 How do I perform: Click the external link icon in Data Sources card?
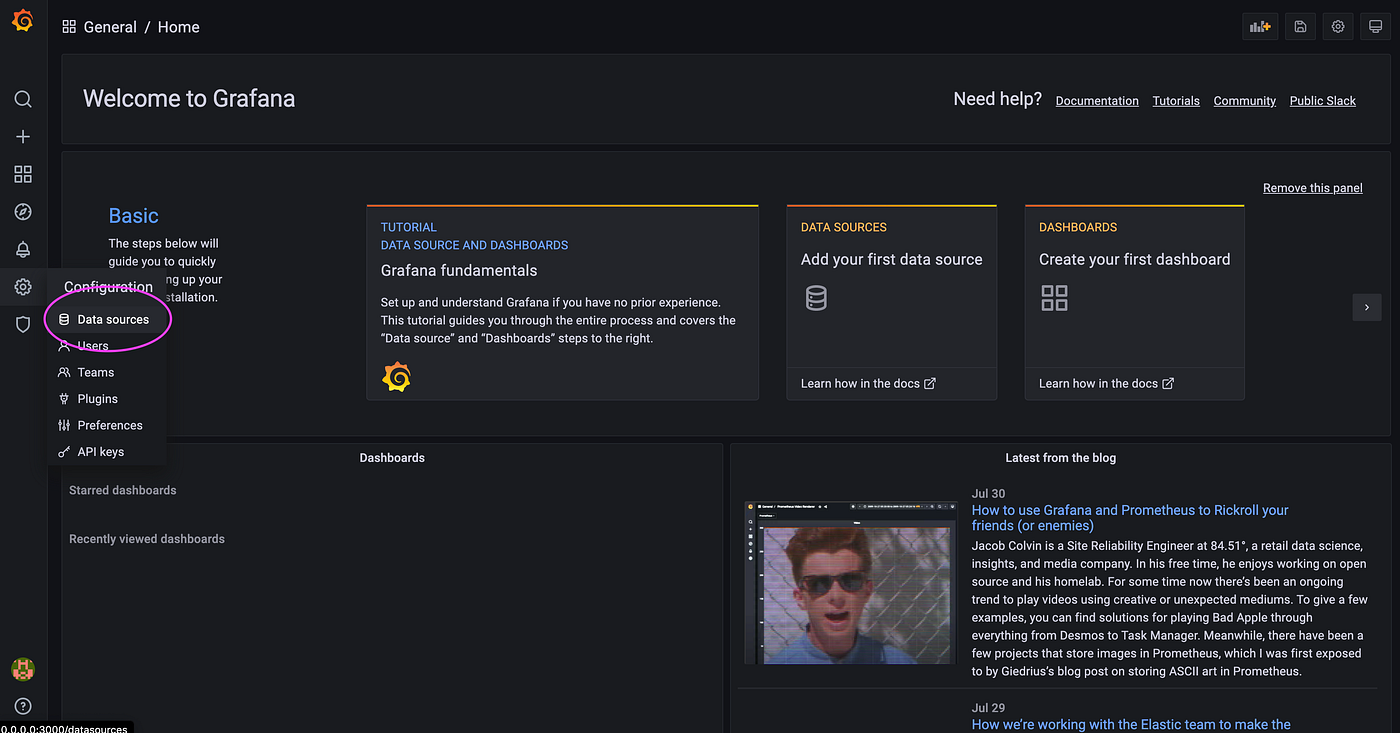coord(930,383)
